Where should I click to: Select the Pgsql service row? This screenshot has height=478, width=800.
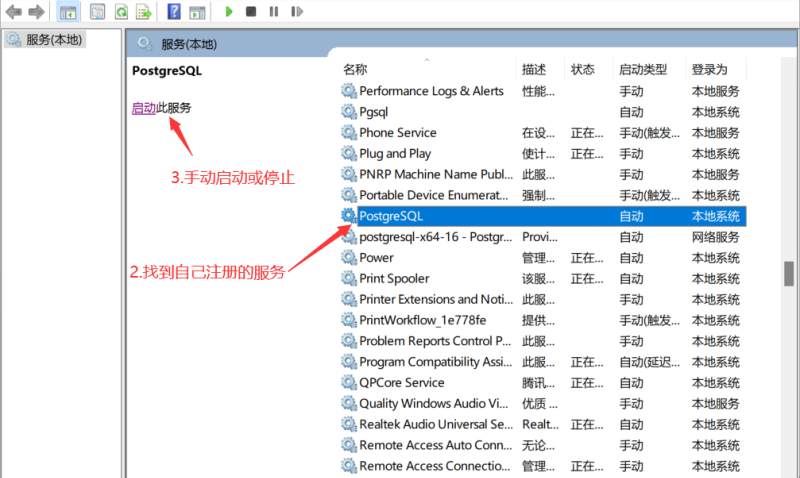(543, 112)
